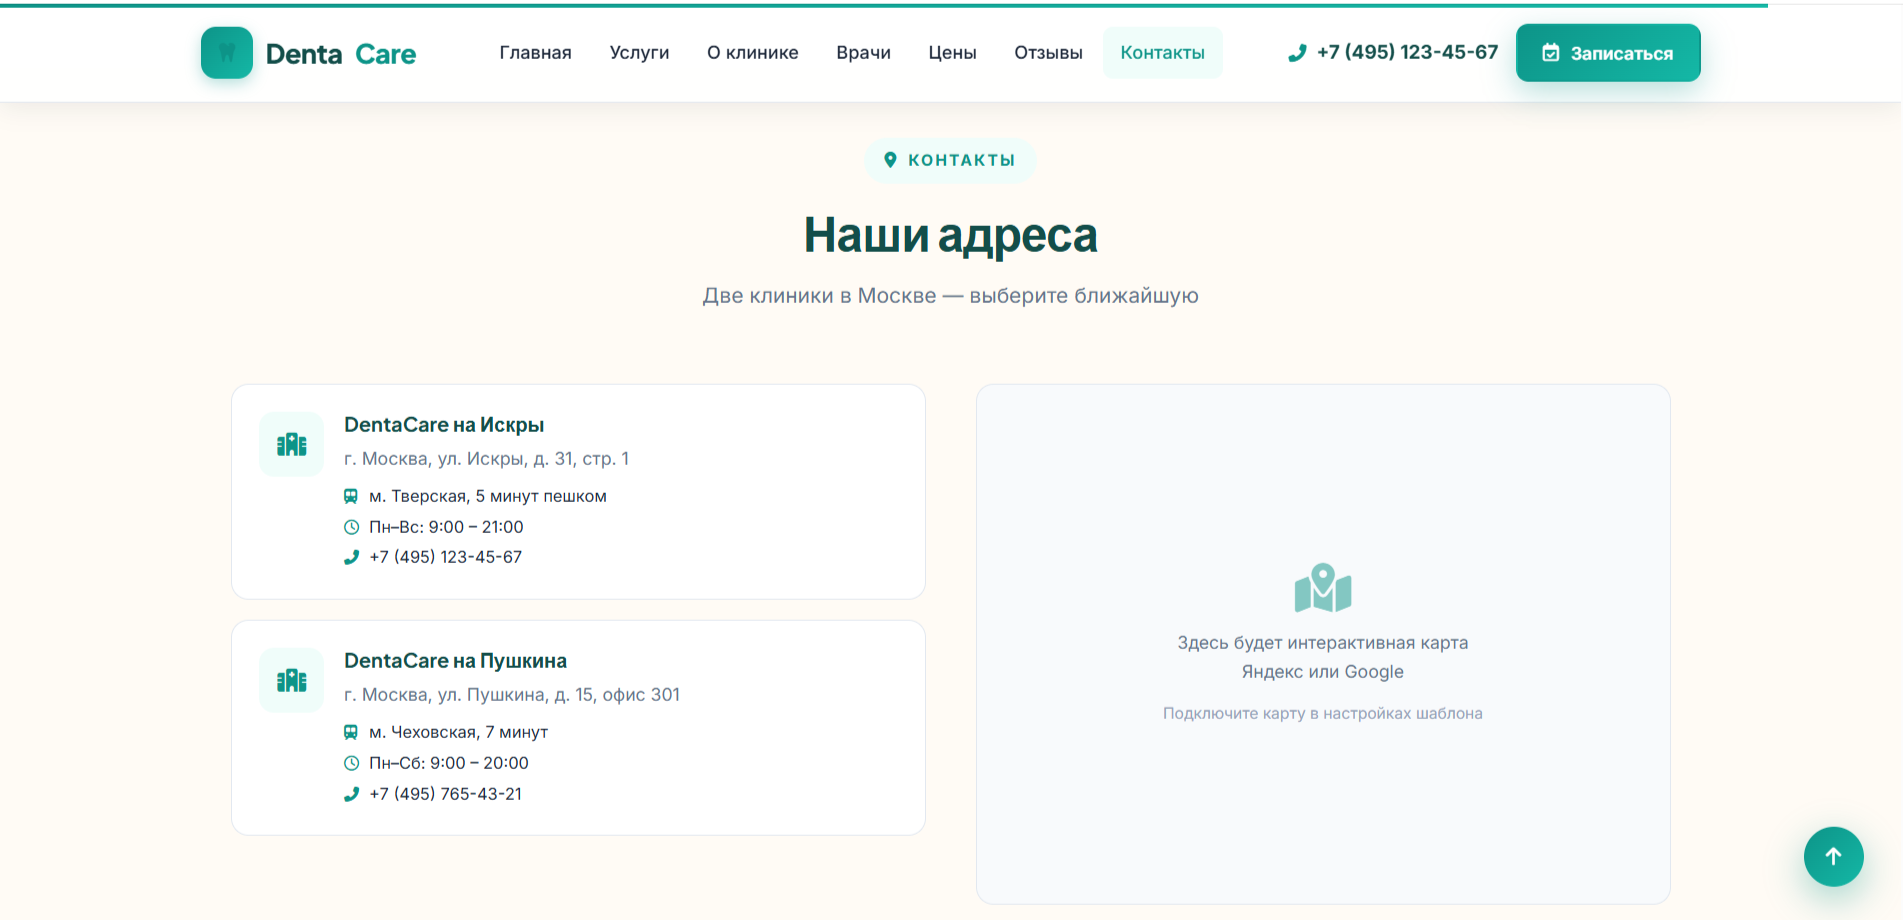Click text Яндекс или Google
Viewport: 1903px width, 920px height.
1323,672
